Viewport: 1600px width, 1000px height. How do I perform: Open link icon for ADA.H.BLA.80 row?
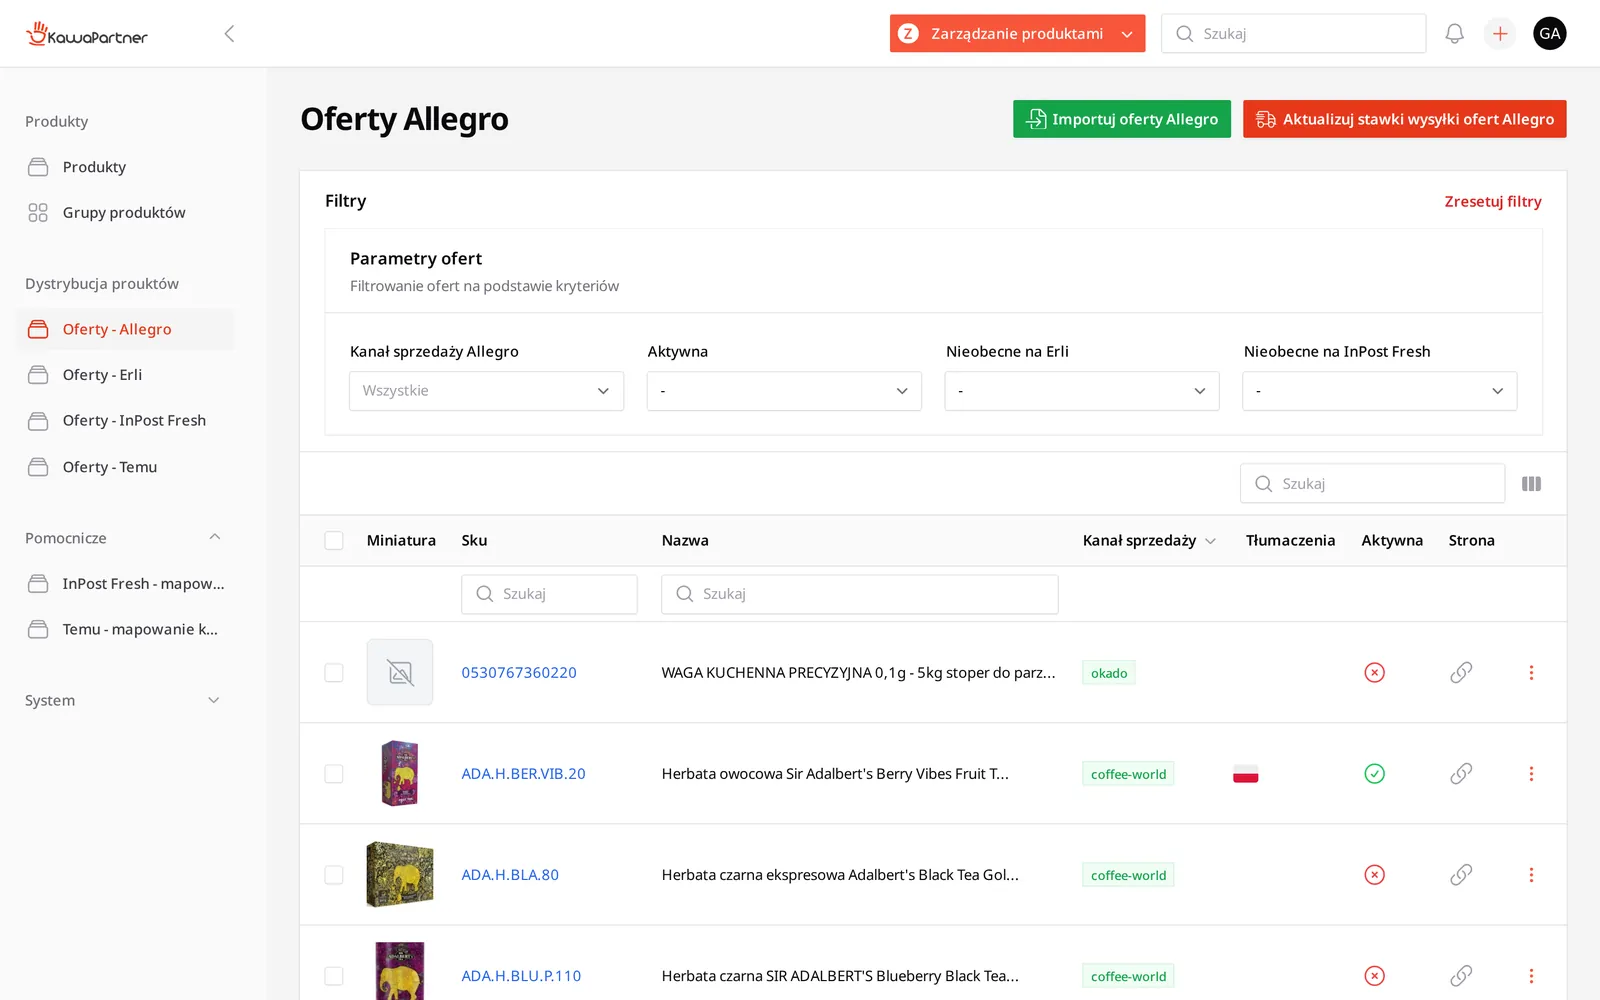[x=1461, y=875]
